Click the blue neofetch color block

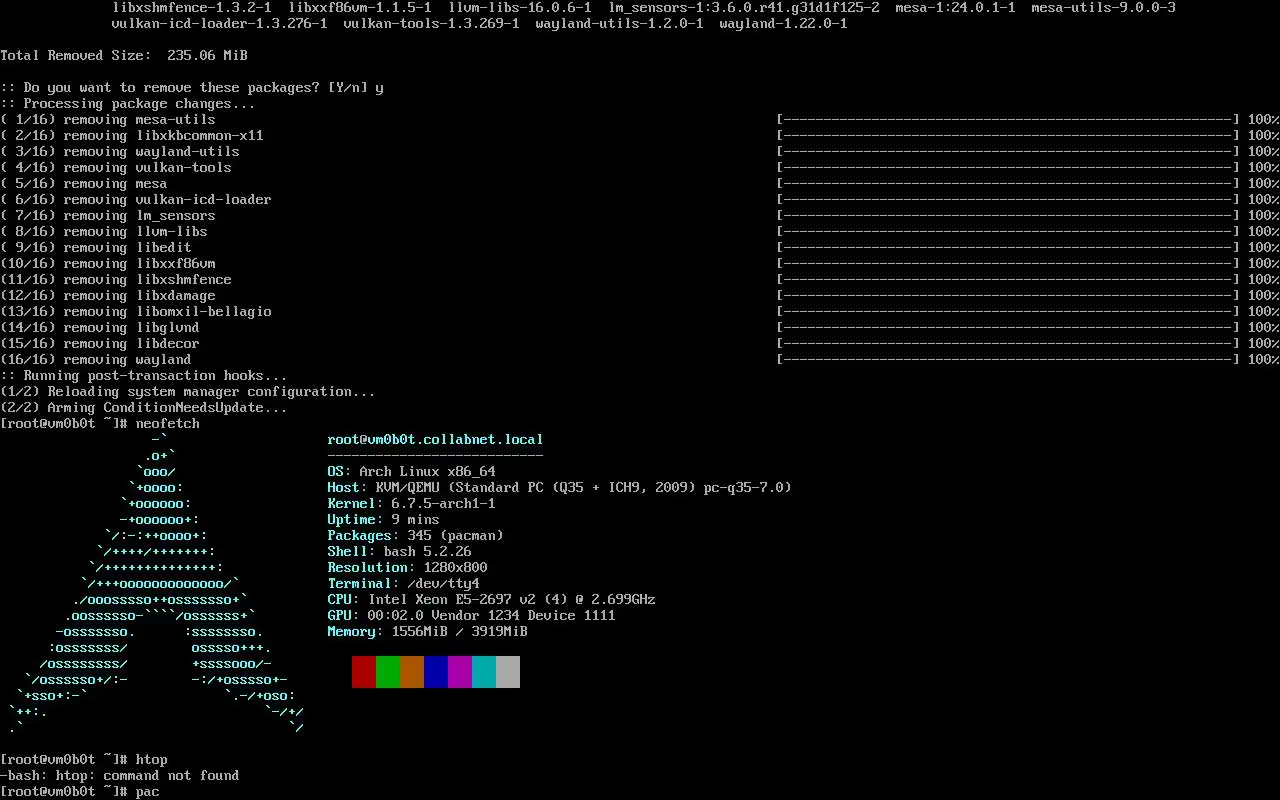436,672
